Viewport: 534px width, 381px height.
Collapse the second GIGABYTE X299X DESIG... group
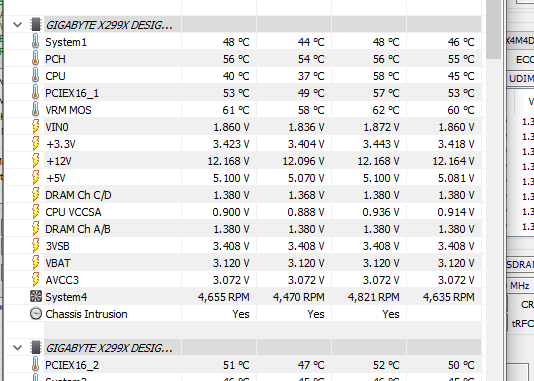[x=17, y=348]
